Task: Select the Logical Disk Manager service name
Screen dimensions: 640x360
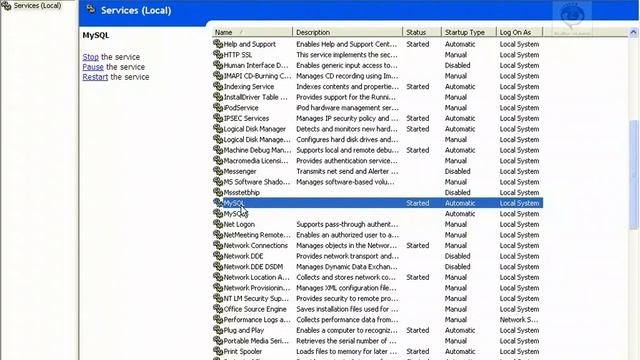Action: point(255,129)
